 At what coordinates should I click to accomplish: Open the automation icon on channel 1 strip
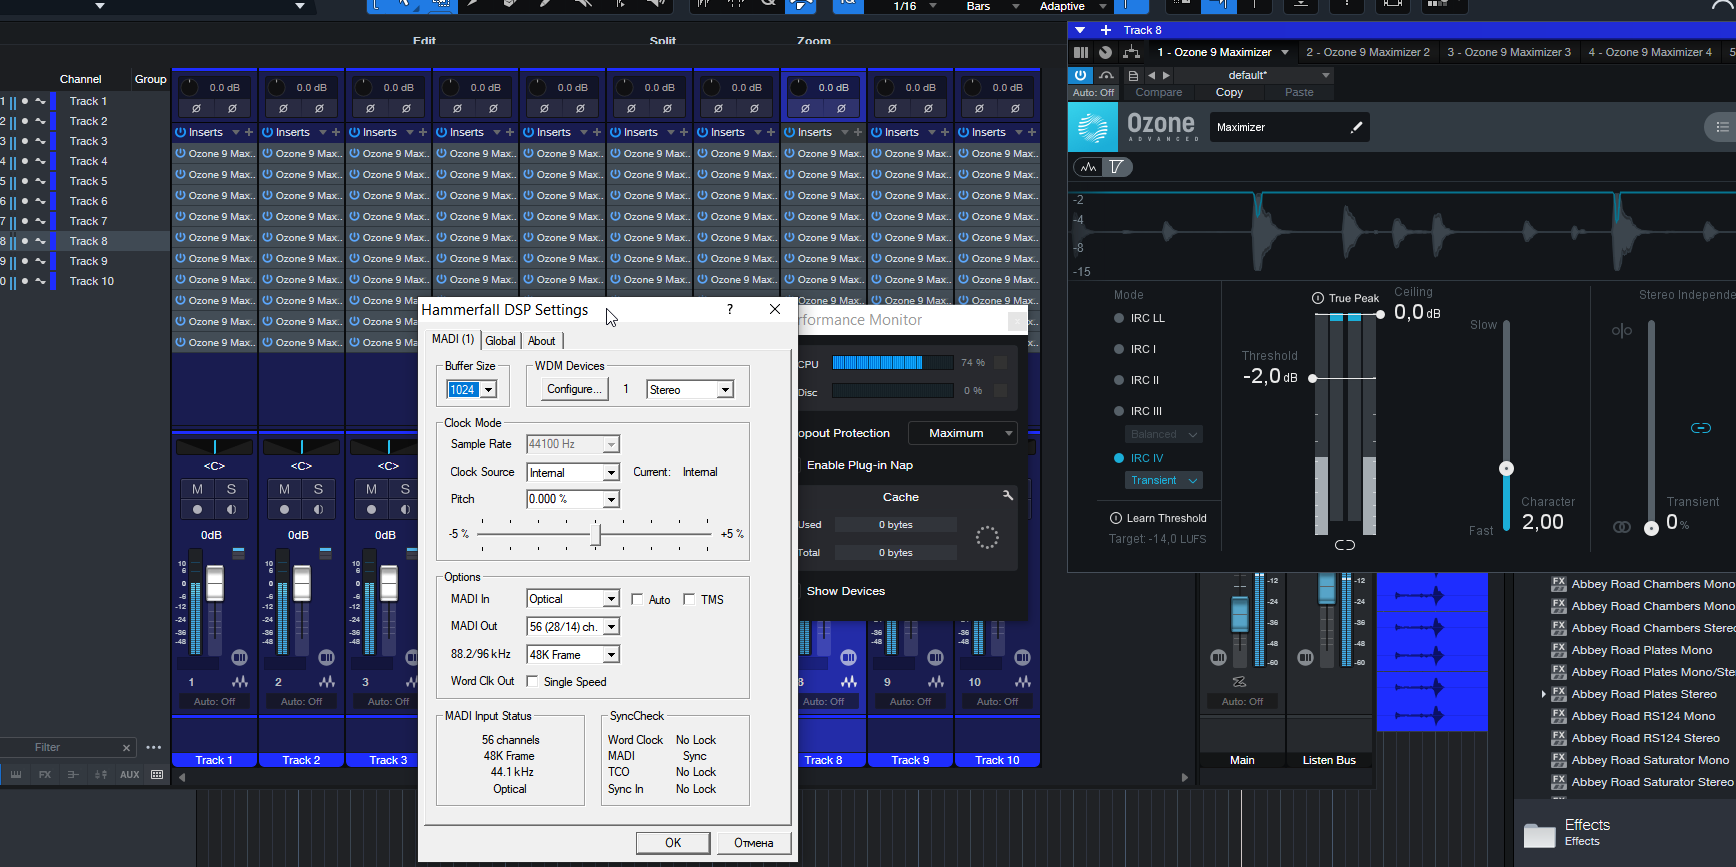239,681
